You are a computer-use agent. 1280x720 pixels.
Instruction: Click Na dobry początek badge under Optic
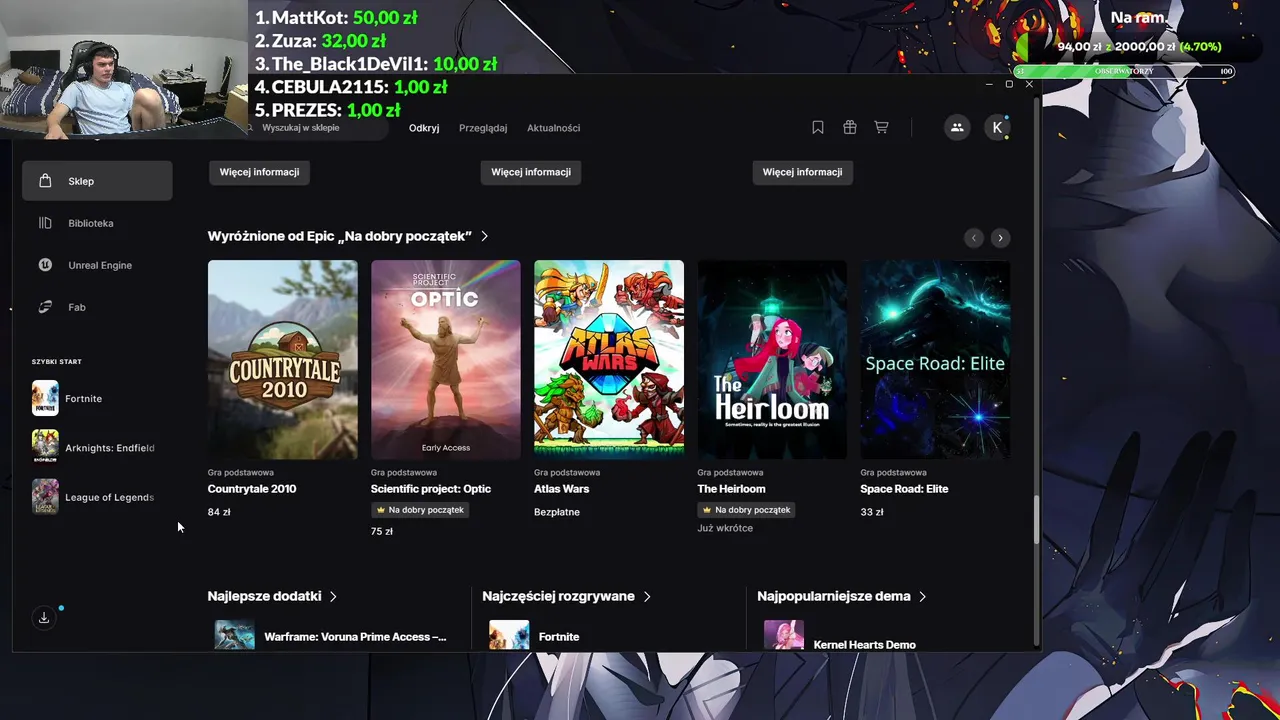tap(420, 510)
